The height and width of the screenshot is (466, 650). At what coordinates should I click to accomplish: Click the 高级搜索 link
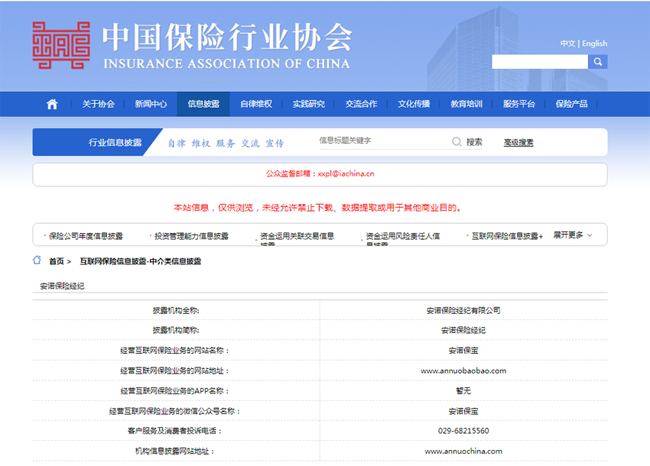519,143
